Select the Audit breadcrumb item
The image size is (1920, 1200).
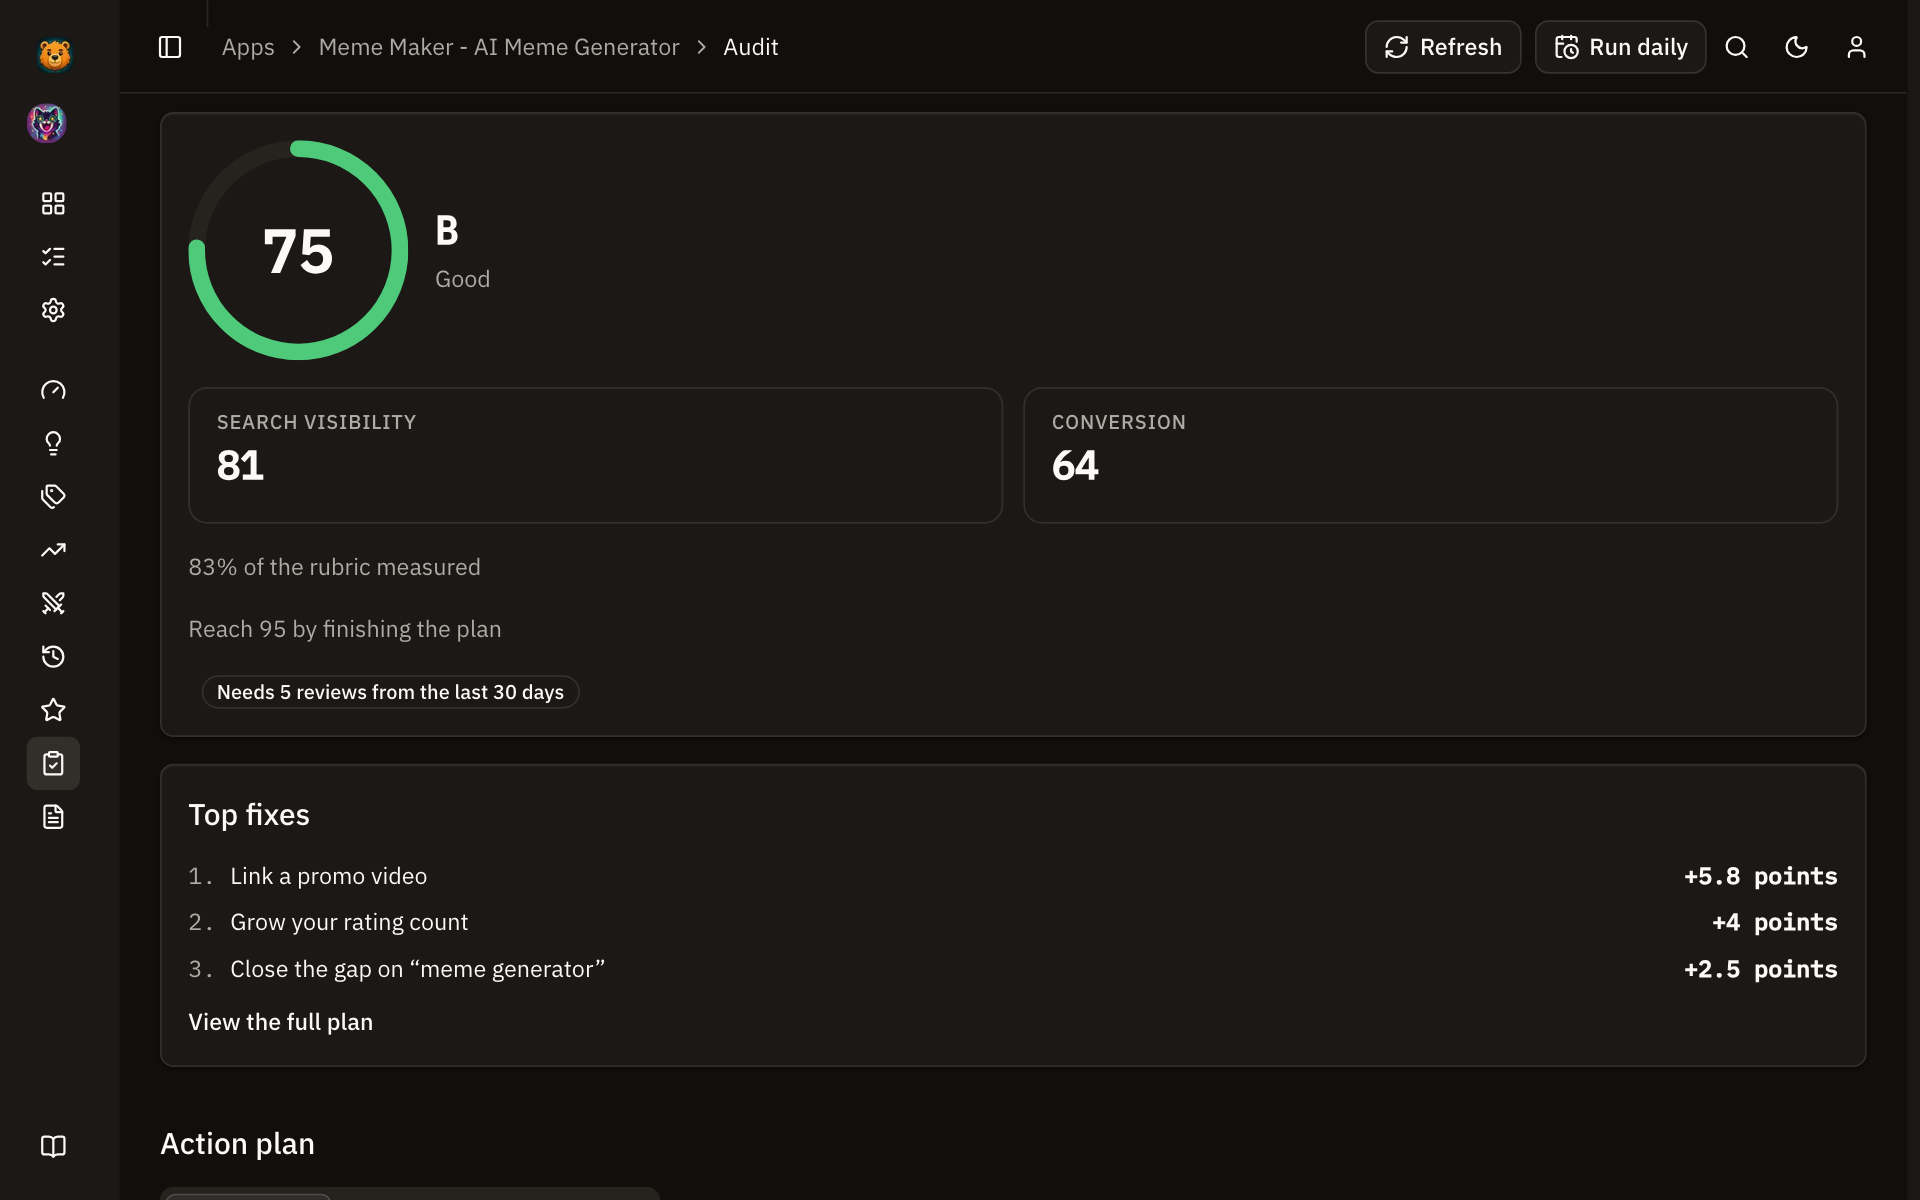[x=751, y=47]
